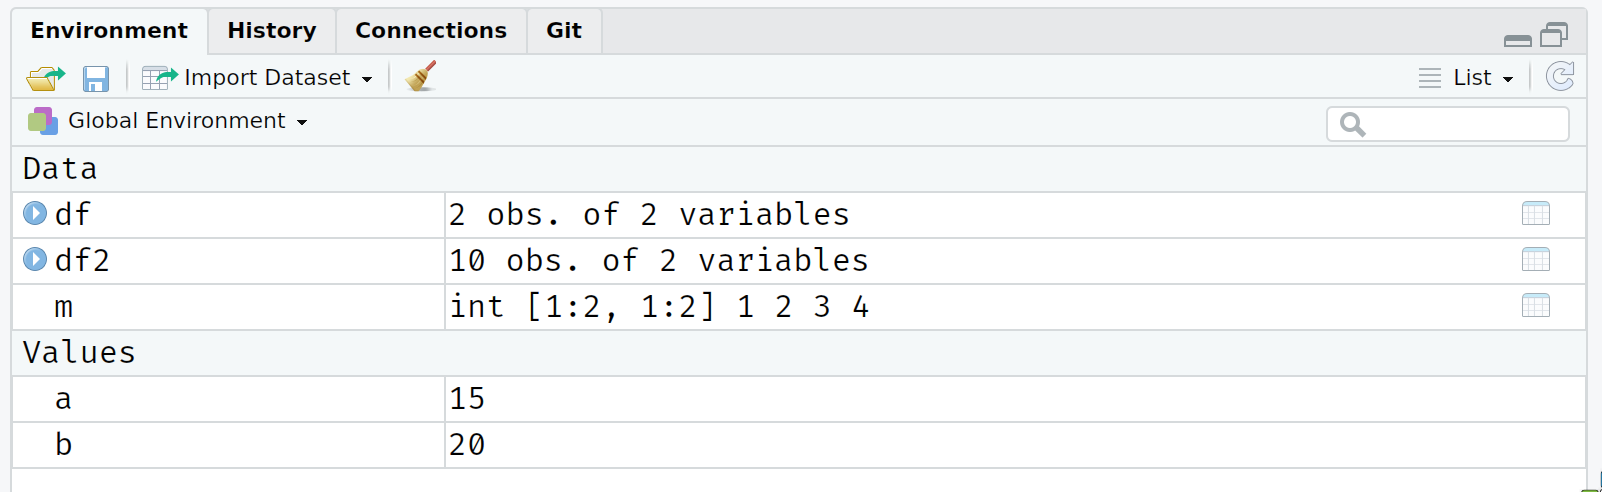Image resolution: width=1602 pixels, height=492 pixels.
Task: Save workspace with the floppy disk icon
Action: [96, 78]
